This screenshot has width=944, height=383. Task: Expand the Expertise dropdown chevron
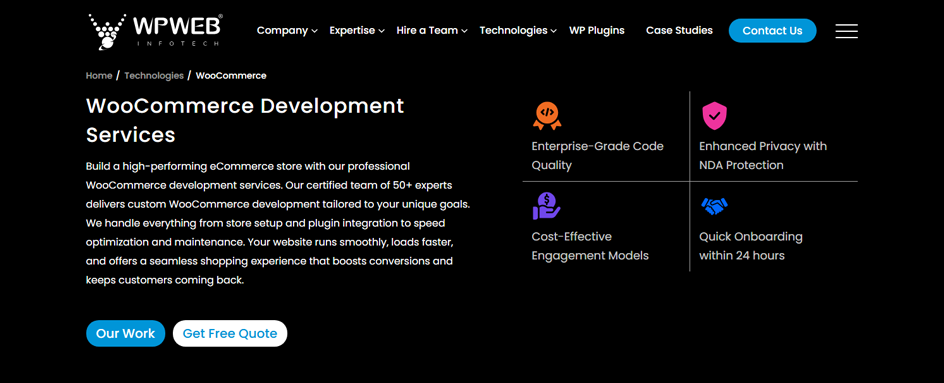point(381,31)
